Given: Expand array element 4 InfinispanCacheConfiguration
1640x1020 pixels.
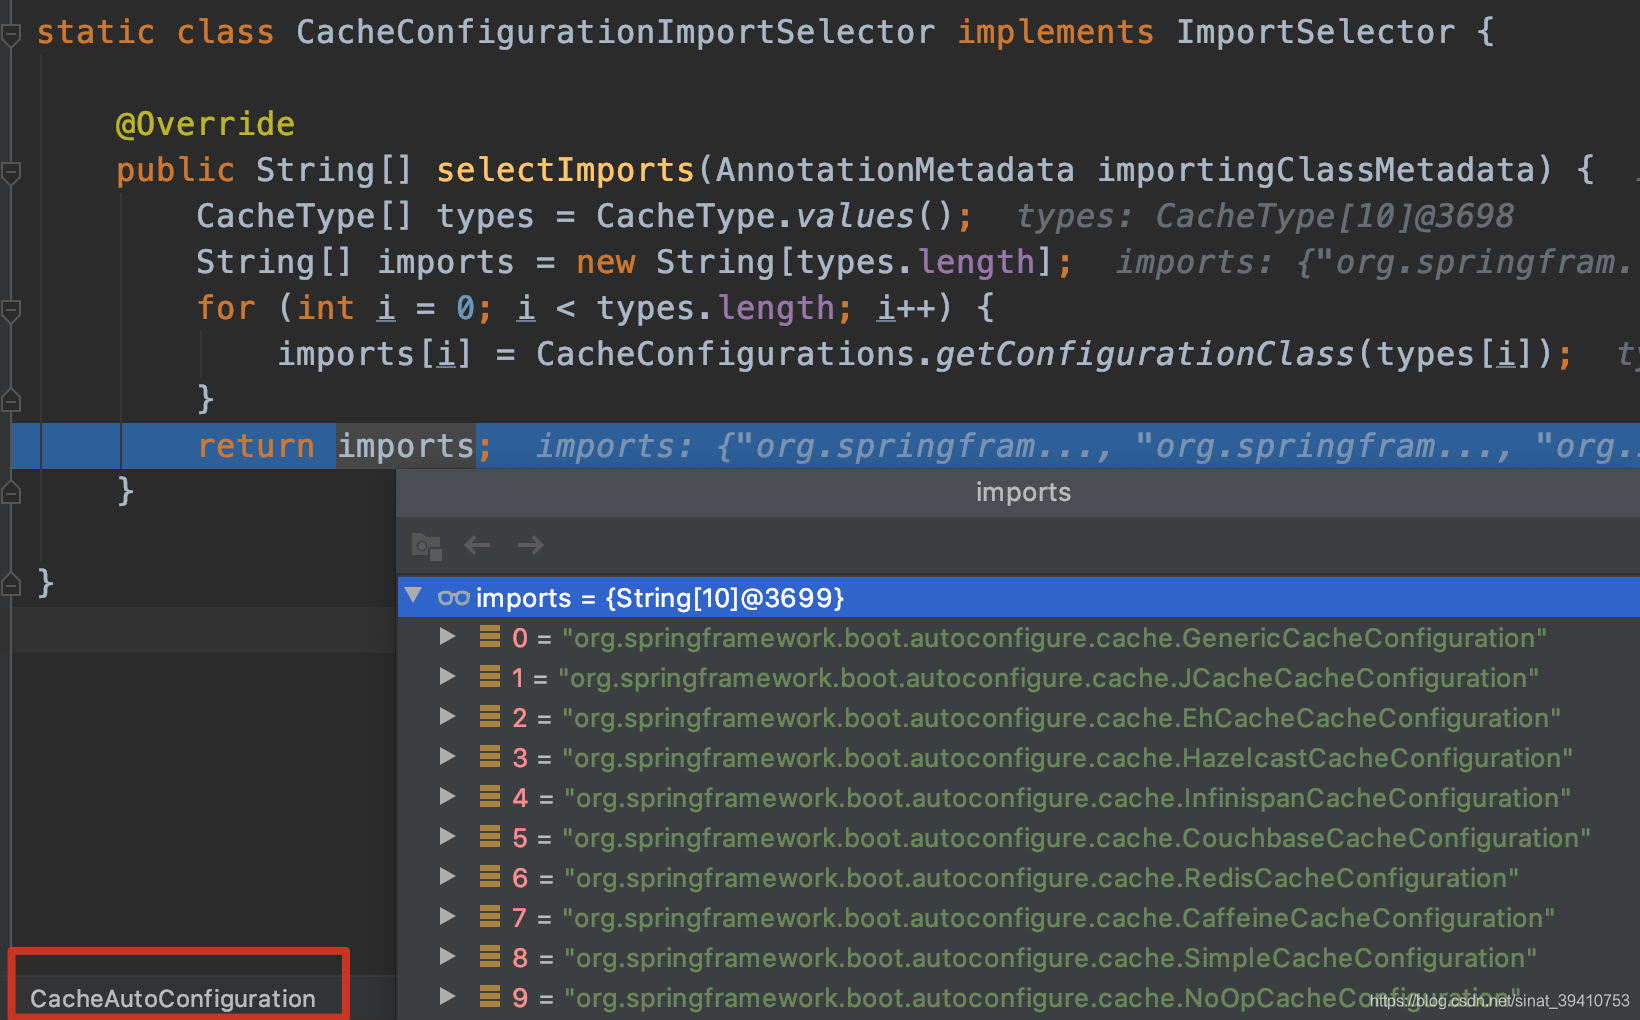Looking at the screenshot, I should point(447,797).
